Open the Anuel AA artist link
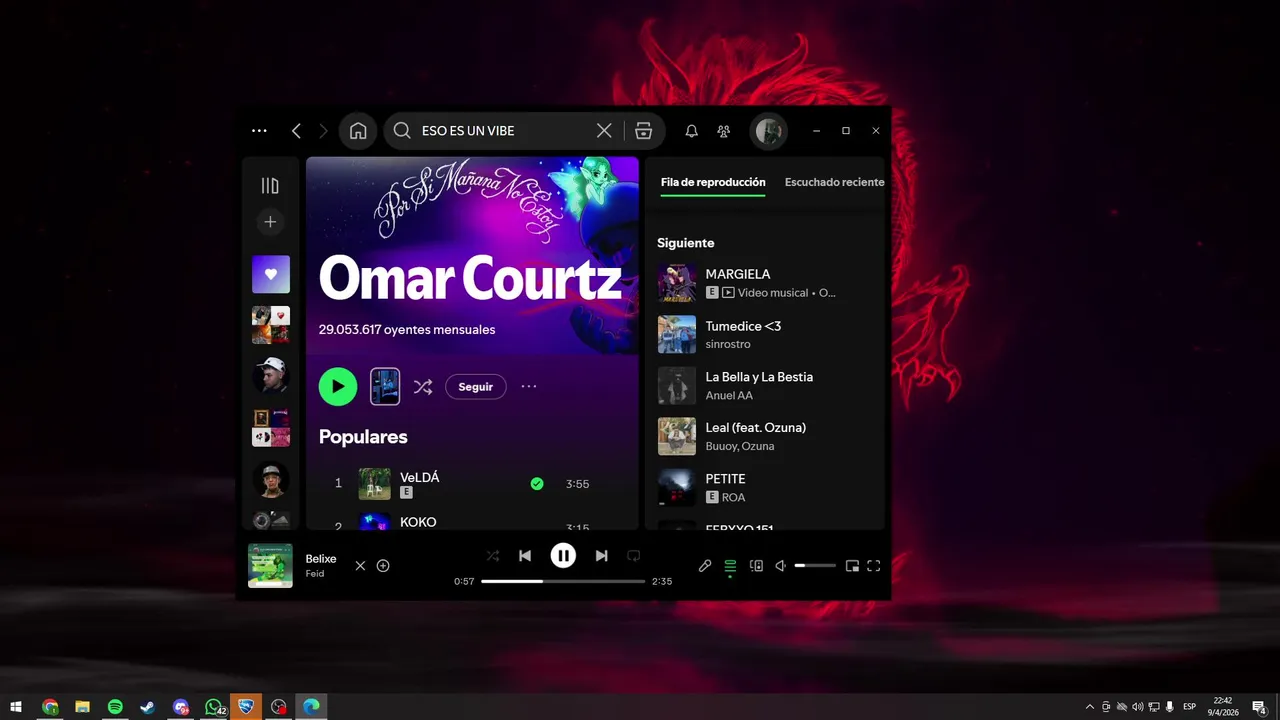This screenshot has height=720, width=1280. point(729,395)
